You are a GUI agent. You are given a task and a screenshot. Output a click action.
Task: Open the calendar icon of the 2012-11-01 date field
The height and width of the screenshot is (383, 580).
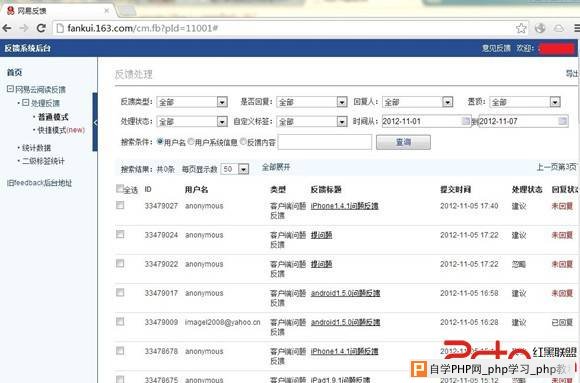[466, 121]
